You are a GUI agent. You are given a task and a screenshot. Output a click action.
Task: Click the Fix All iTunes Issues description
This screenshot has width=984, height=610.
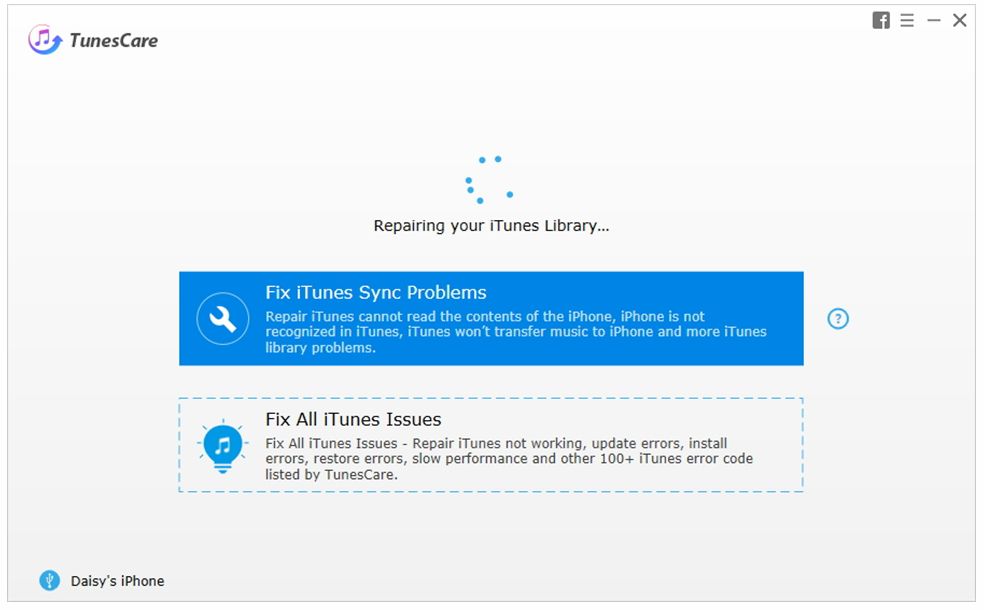coord(509,459)
